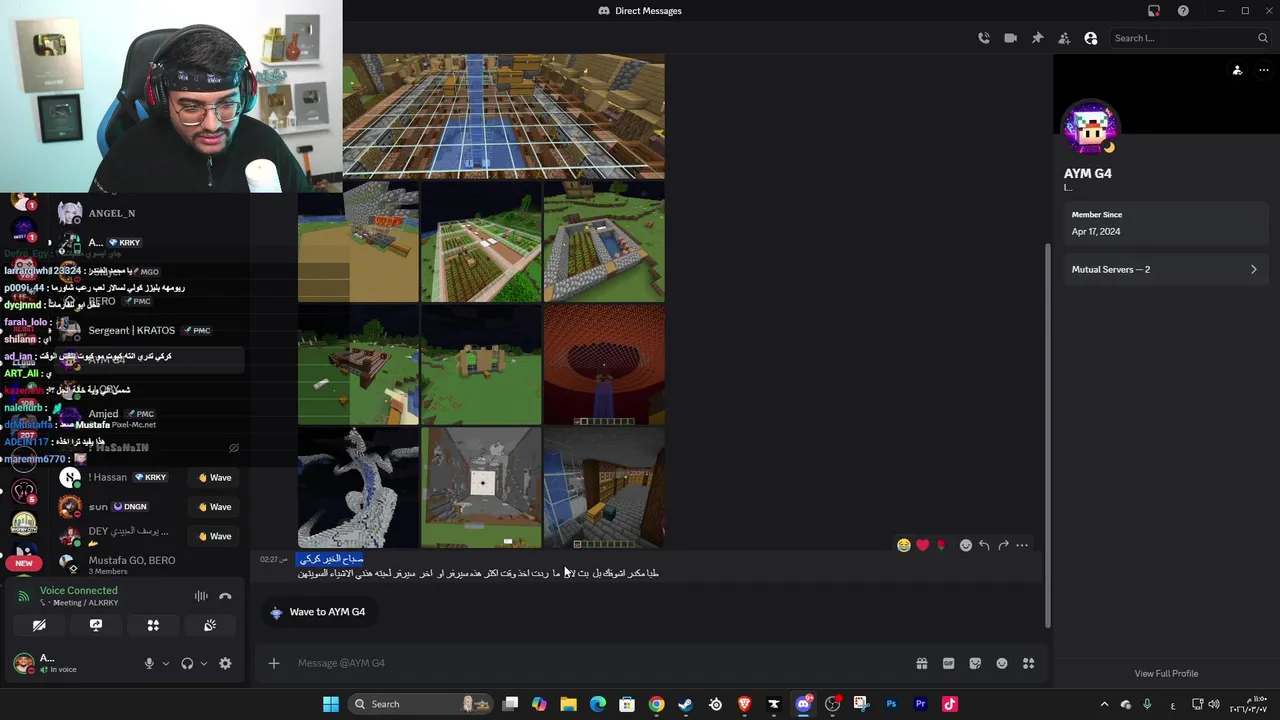
Task: Click Wave to AYM G4 button
Action: 318,612
